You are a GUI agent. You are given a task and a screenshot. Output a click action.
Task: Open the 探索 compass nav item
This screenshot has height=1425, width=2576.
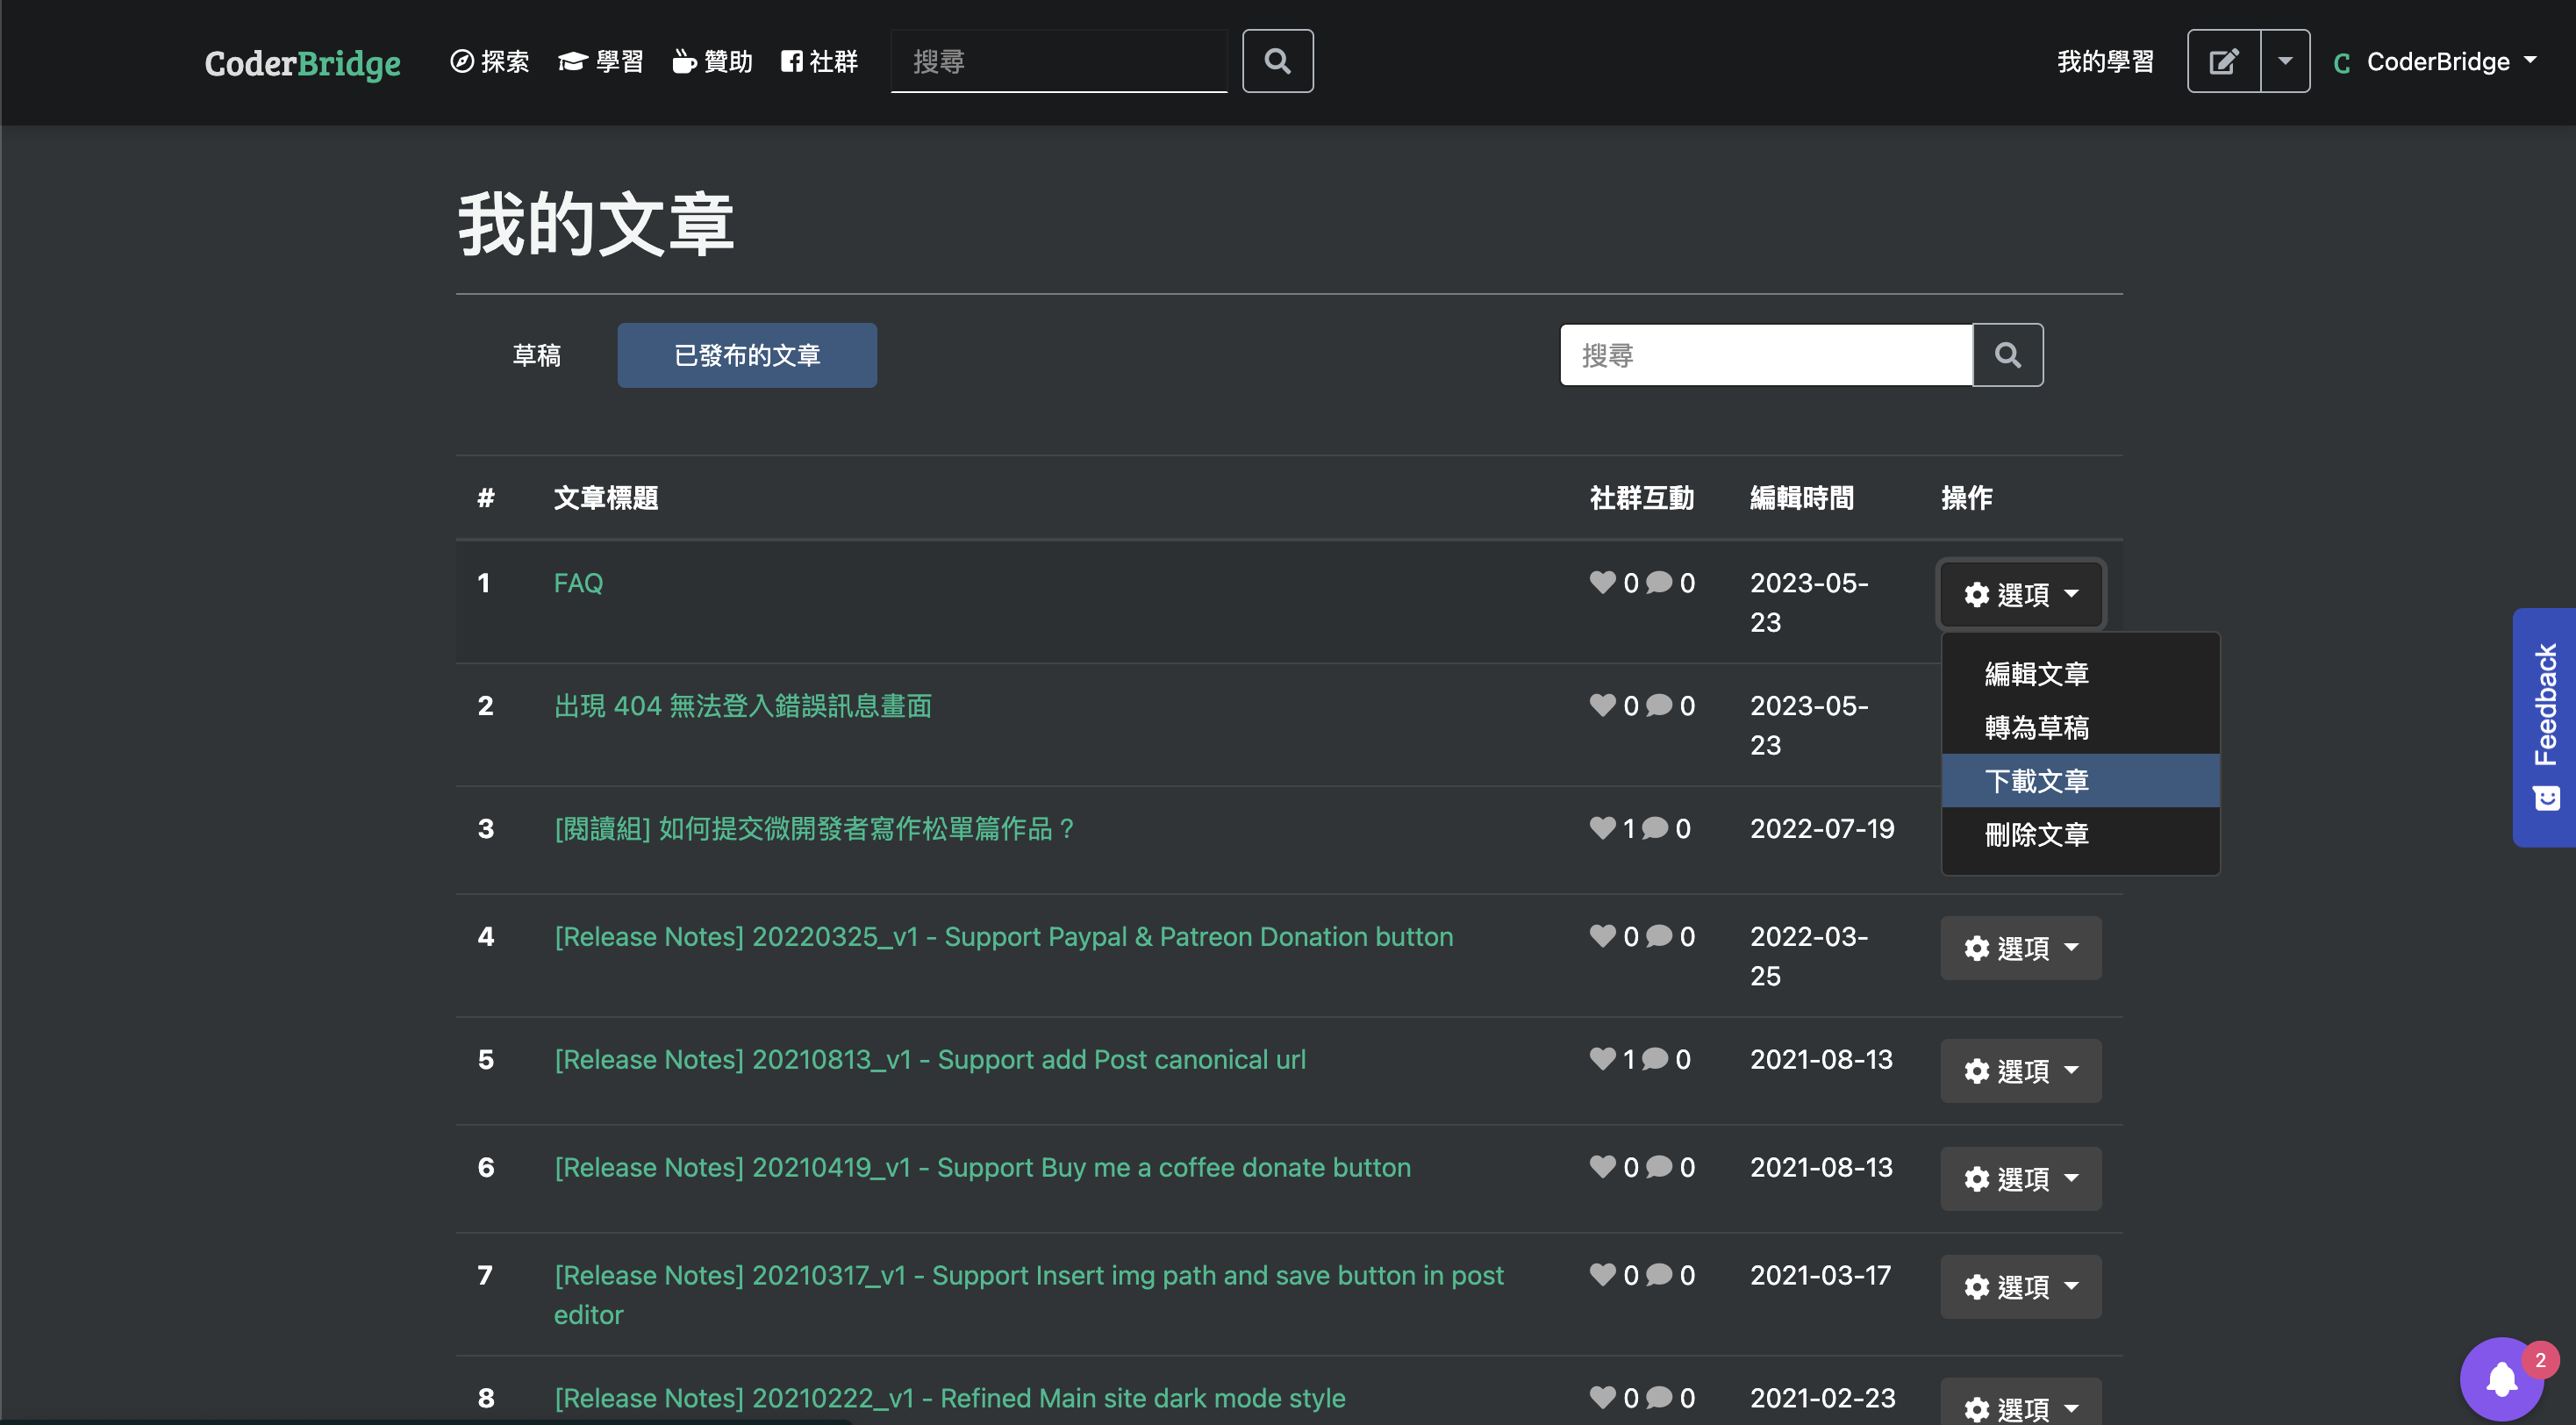tap(489, 61)
